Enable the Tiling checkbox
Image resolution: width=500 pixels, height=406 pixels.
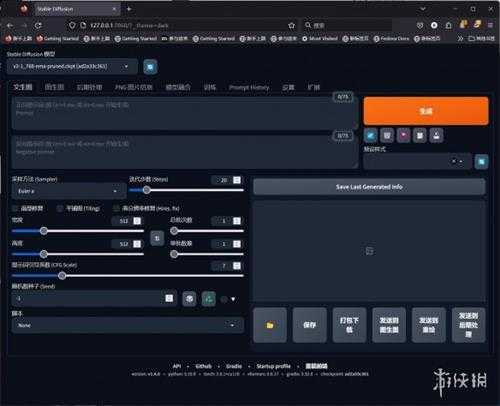pyautogui.click(x=60, y=208)
